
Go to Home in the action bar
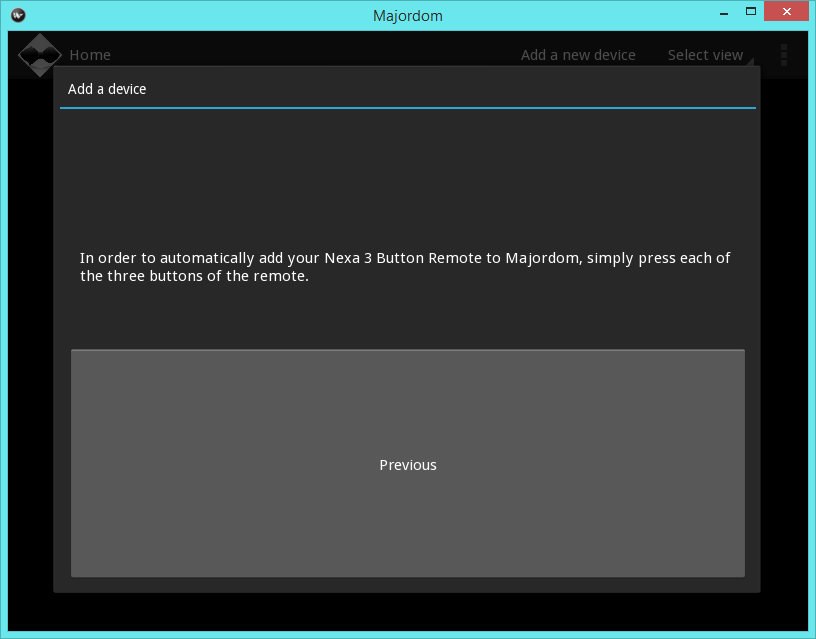tap(90, 55)
